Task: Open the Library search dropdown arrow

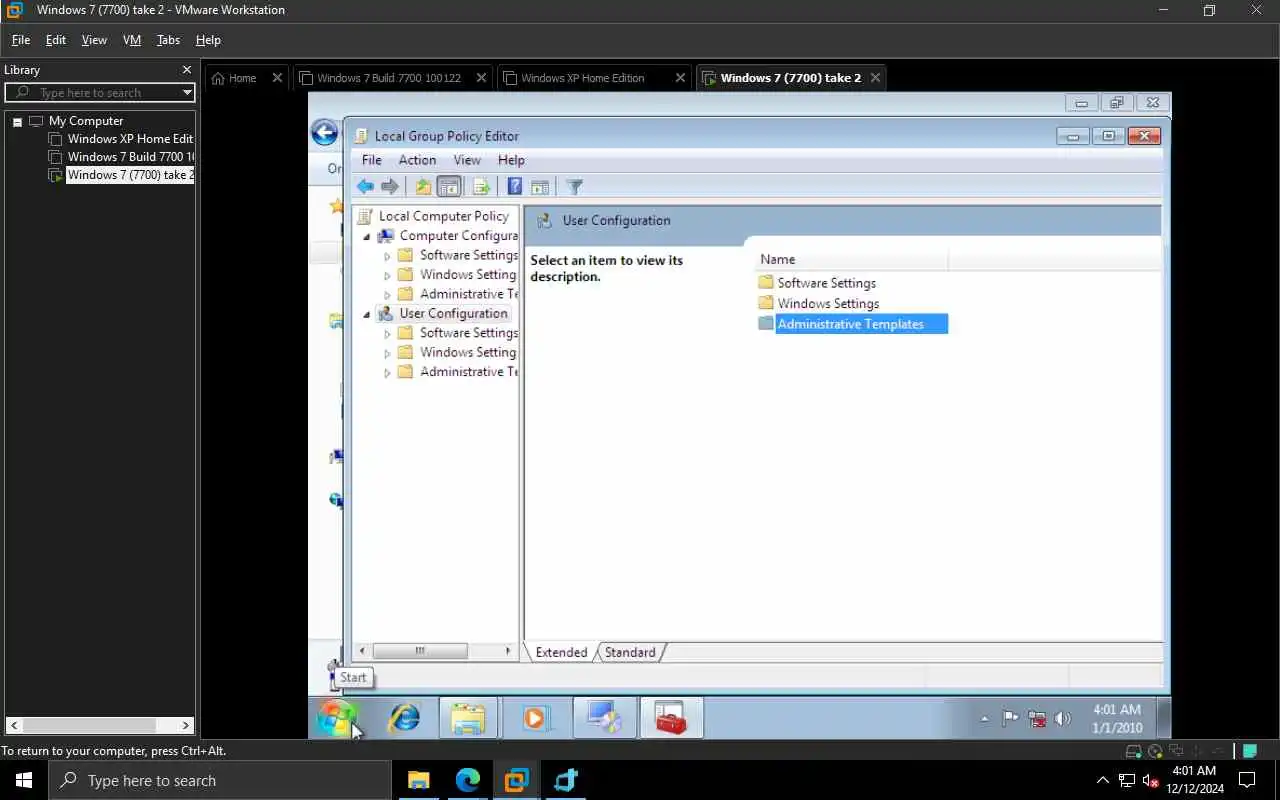Action: 187,92
